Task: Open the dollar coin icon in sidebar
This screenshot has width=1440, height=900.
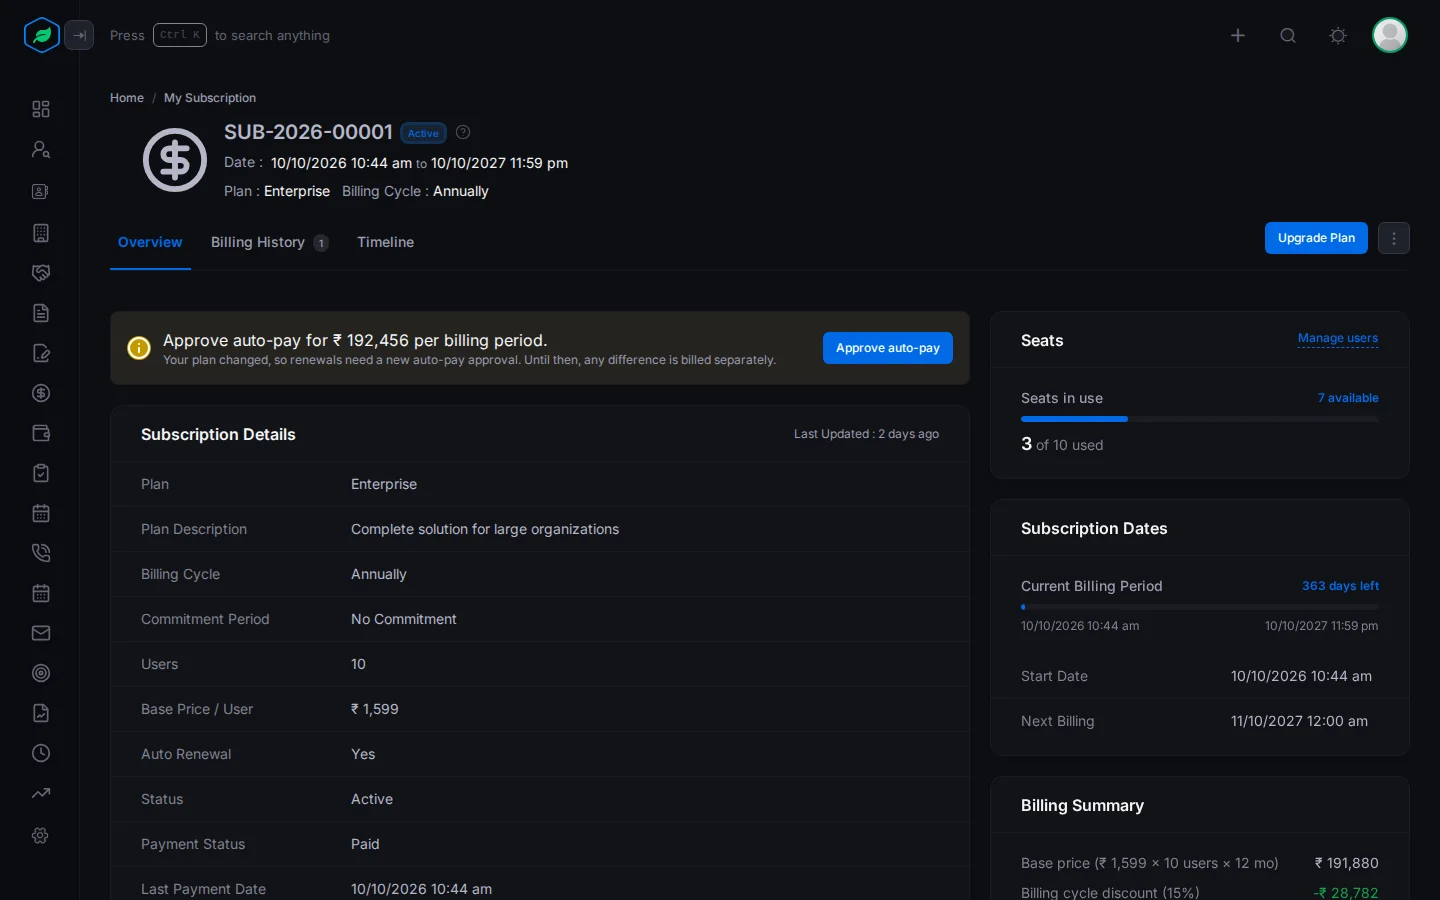Action: tap(41, 393)
